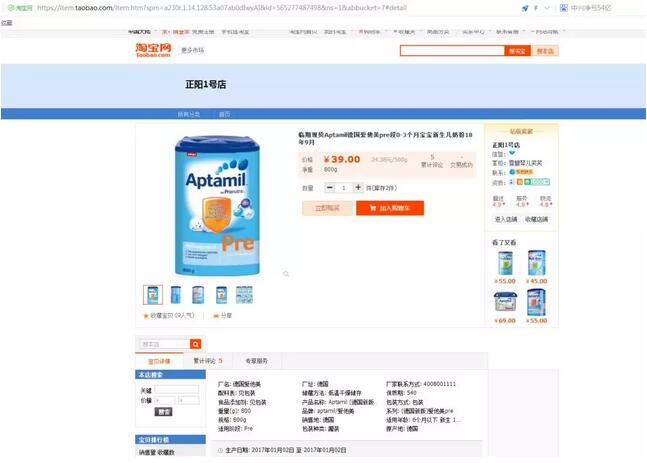Switch to the 累计评论 tab

pyautogui.click(x=208, y=361)
